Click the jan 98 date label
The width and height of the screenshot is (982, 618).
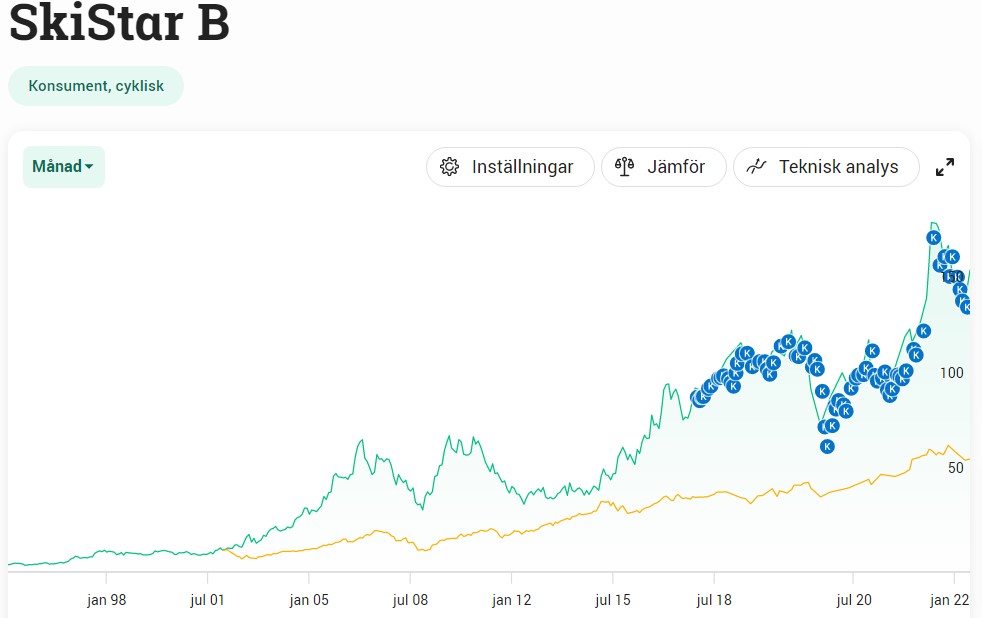pyautogui.click(x=107, y=600)
